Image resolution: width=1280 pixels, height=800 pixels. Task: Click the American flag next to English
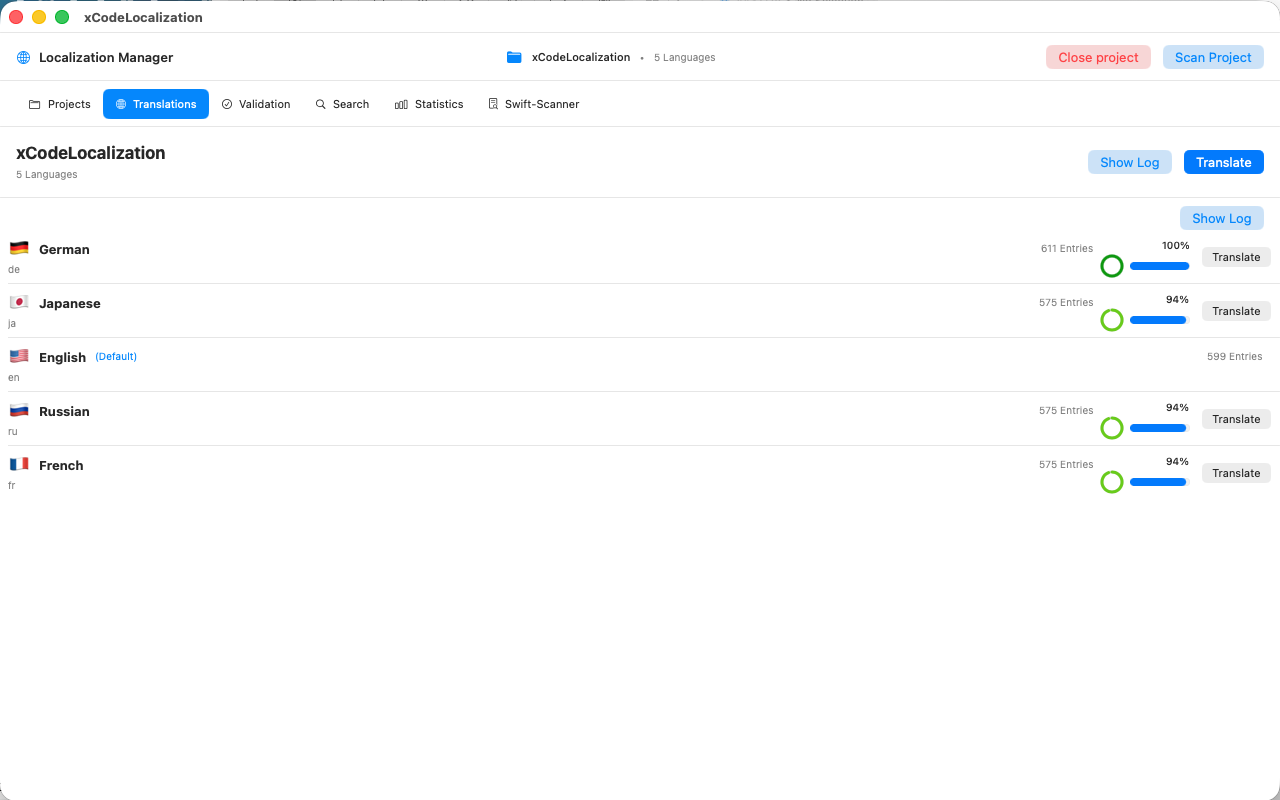pyautogui.click(x=19, y=355)
